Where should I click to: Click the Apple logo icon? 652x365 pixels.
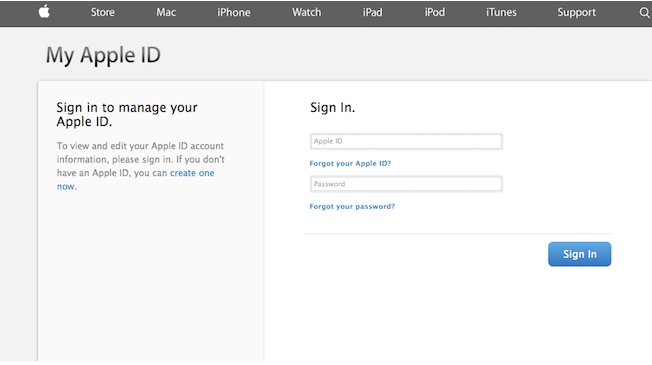coord(44,12)
